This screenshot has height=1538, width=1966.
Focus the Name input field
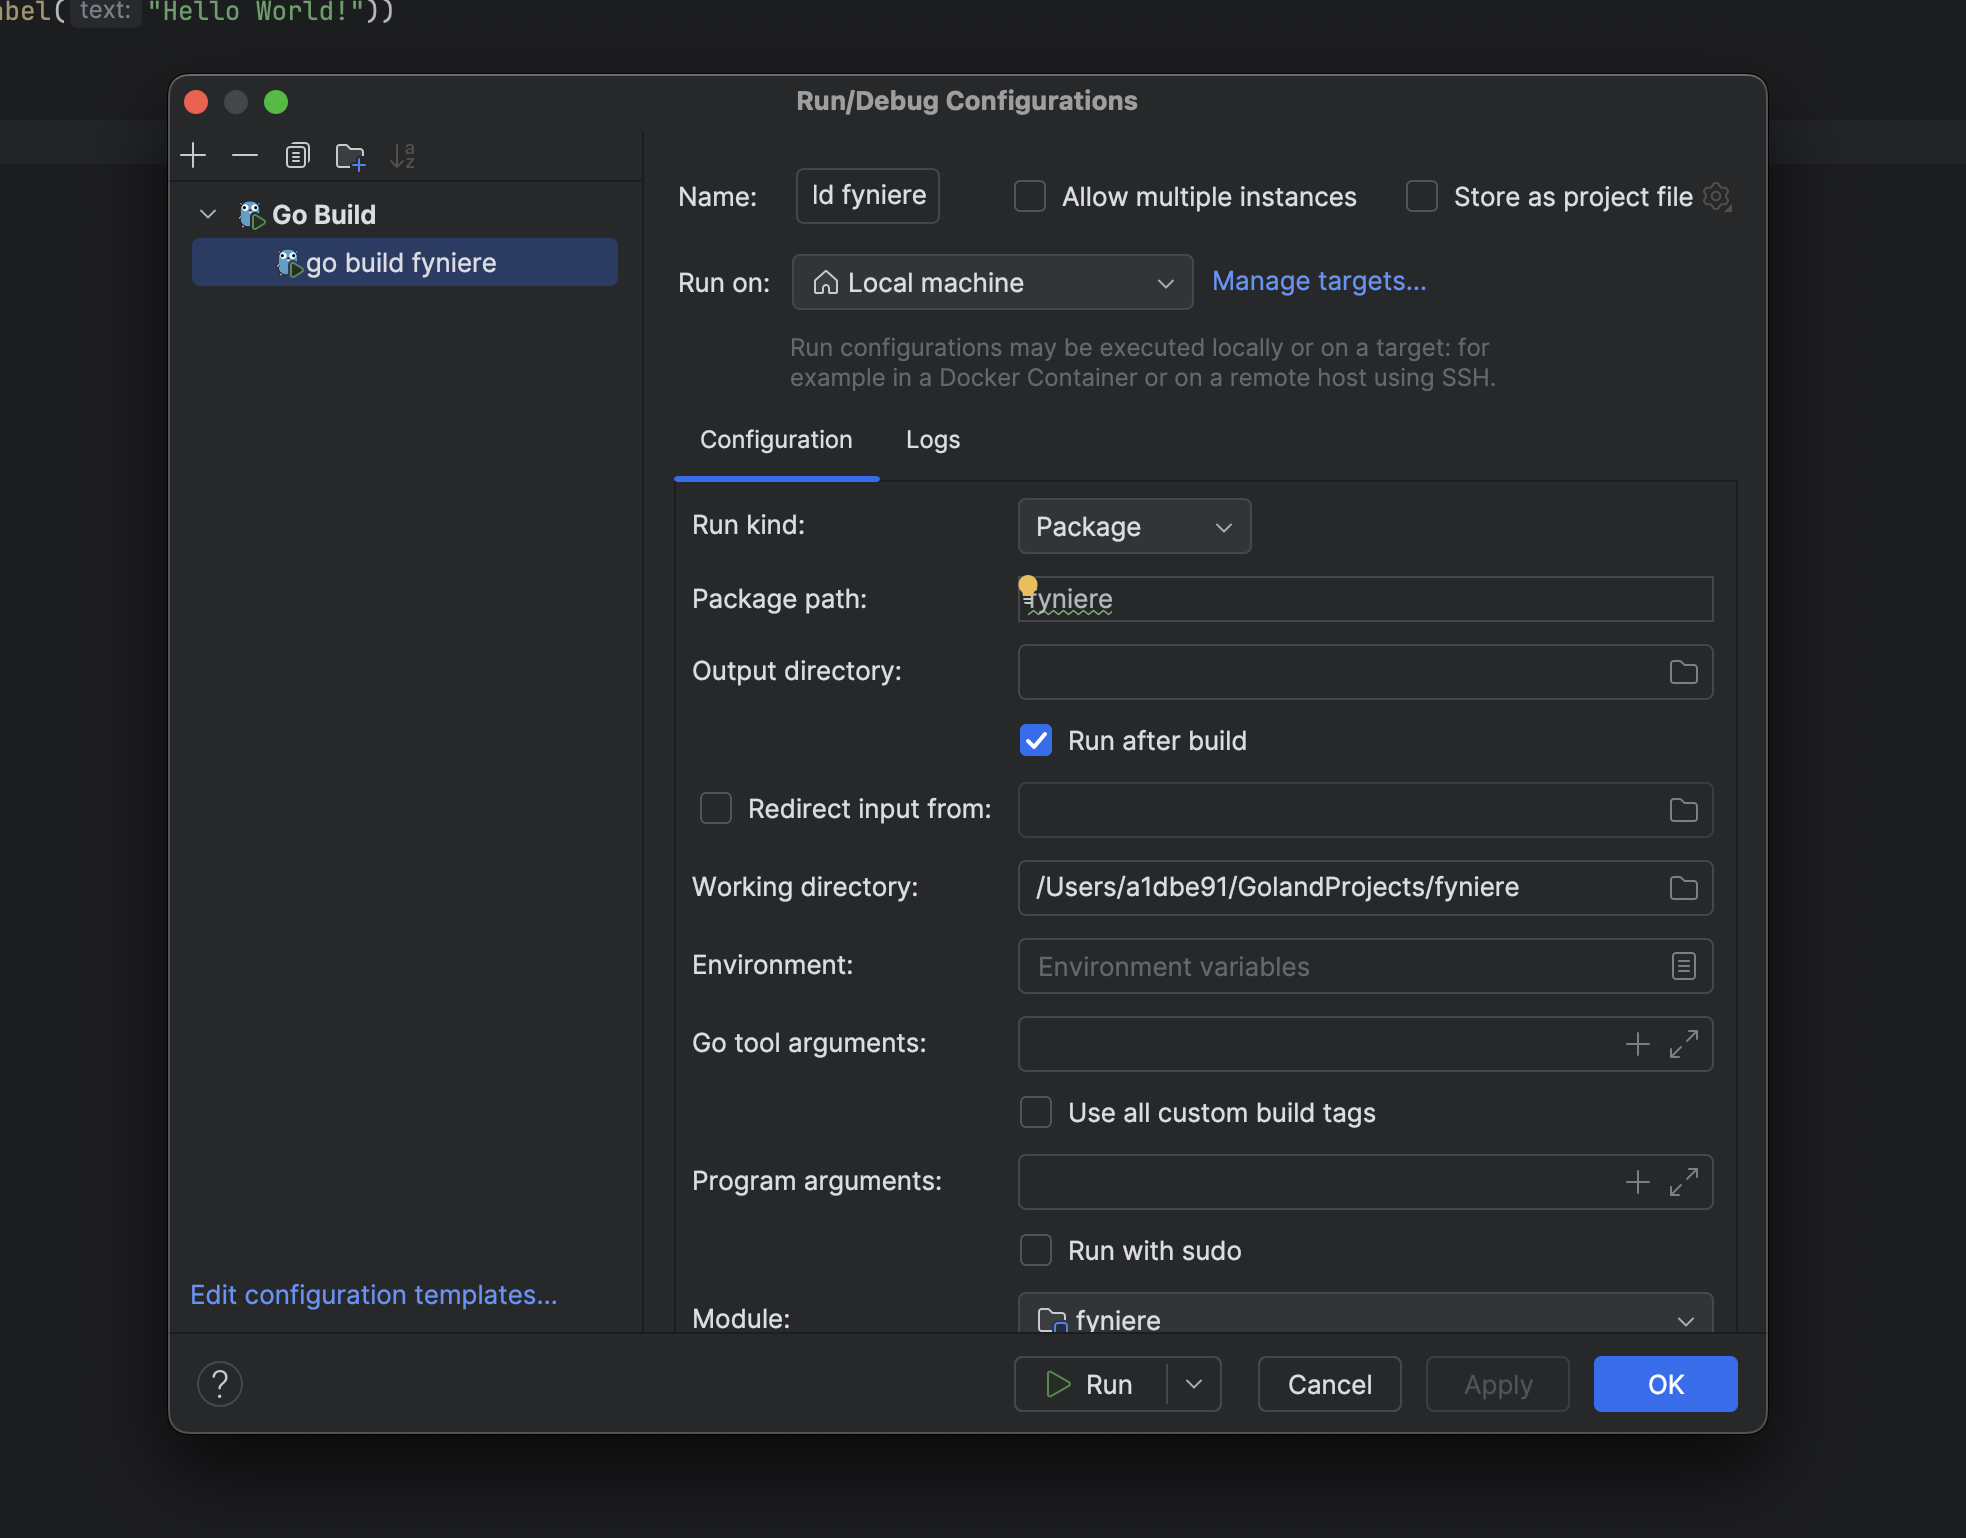point(867,195)
